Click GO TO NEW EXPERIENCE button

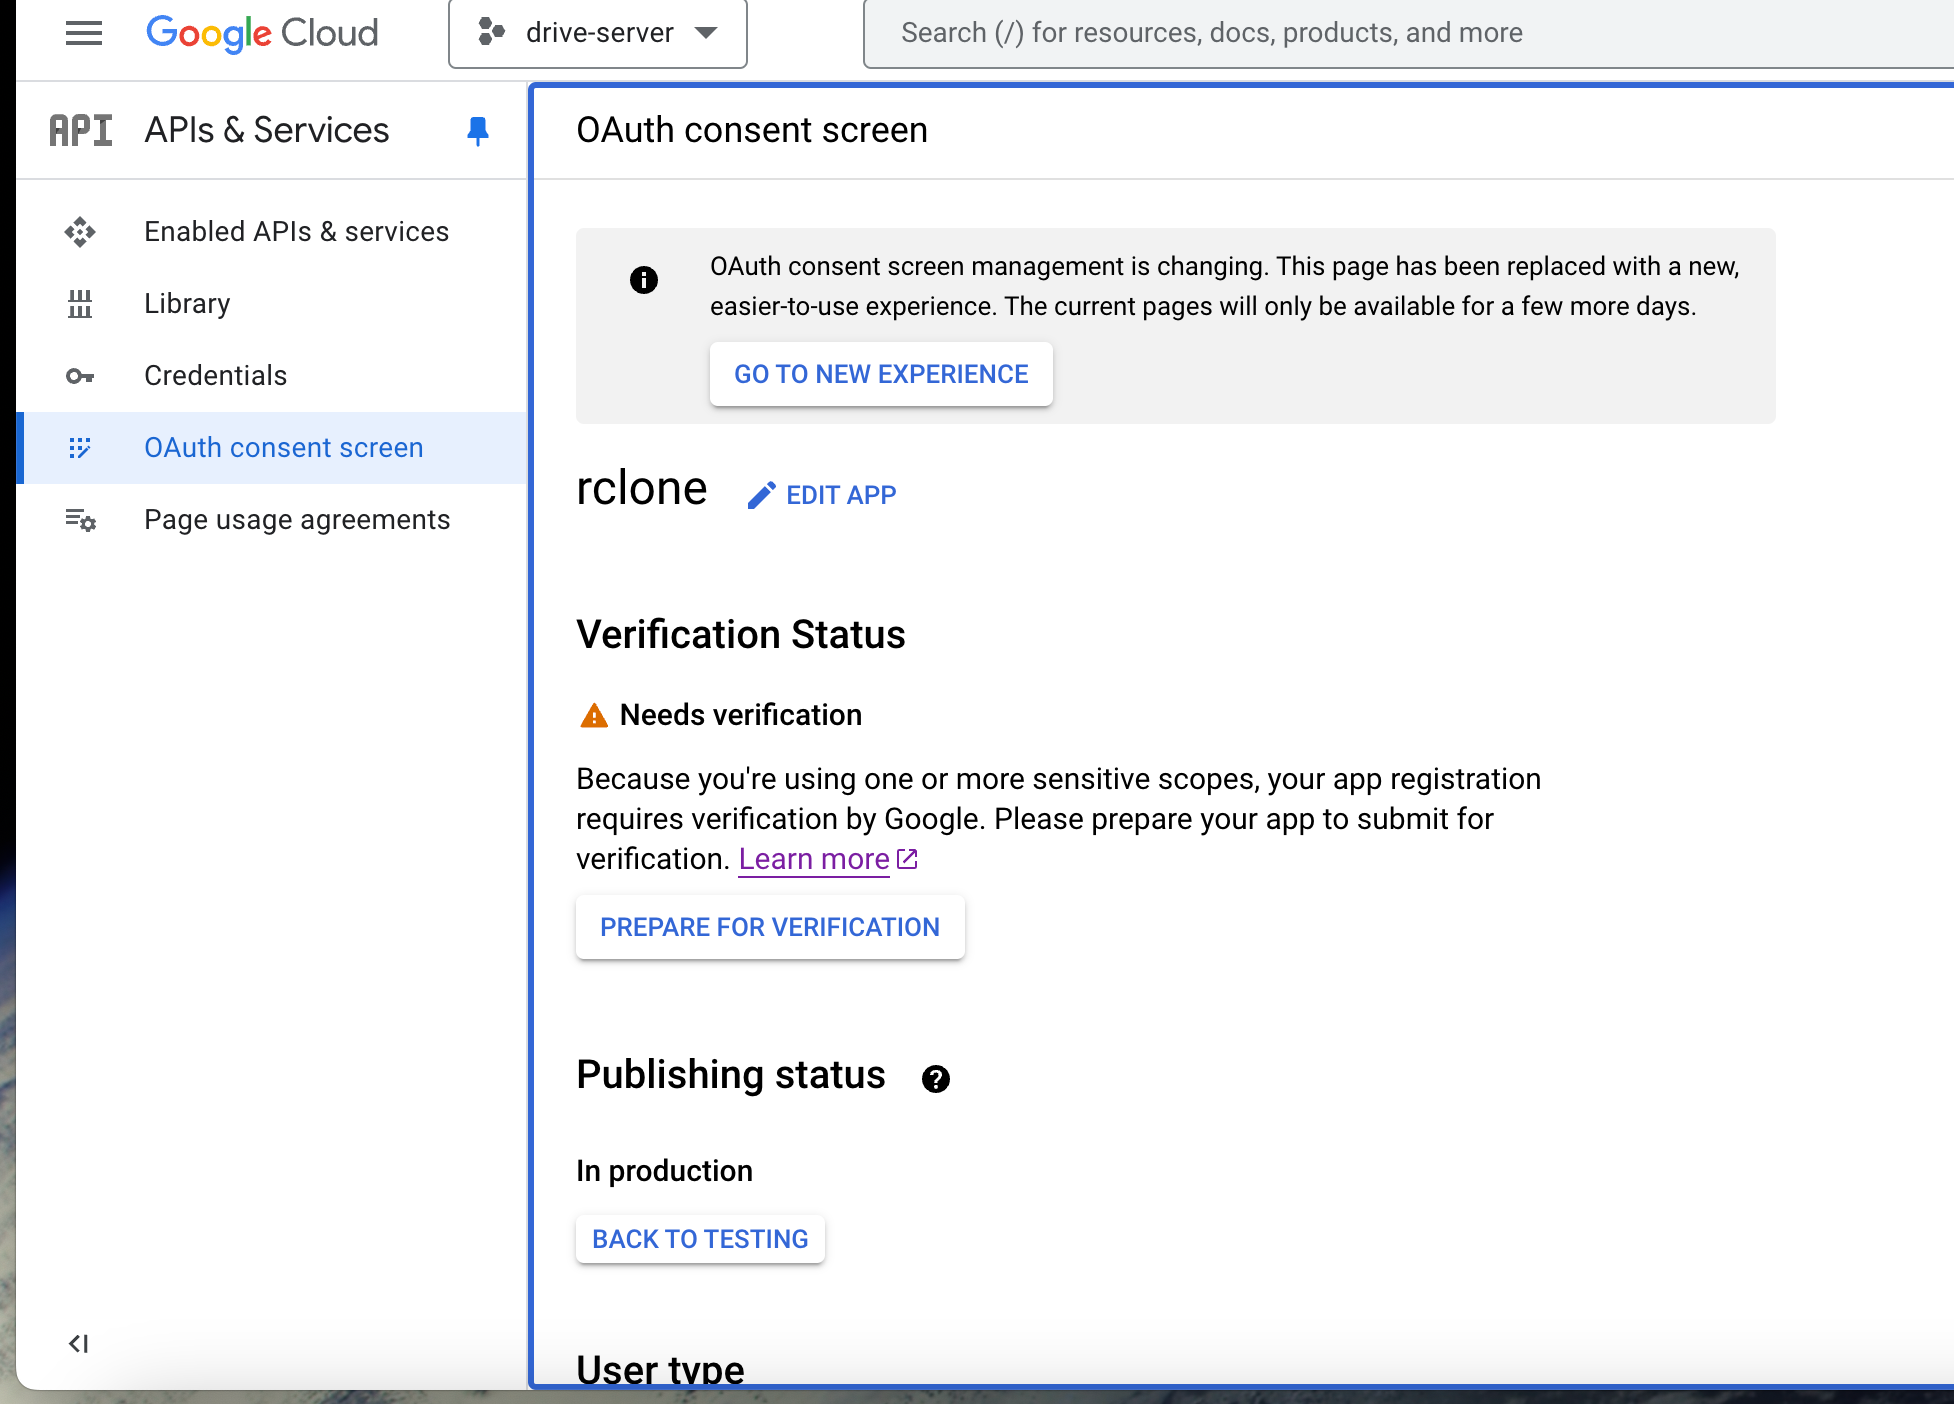click(x=881, y=374)
